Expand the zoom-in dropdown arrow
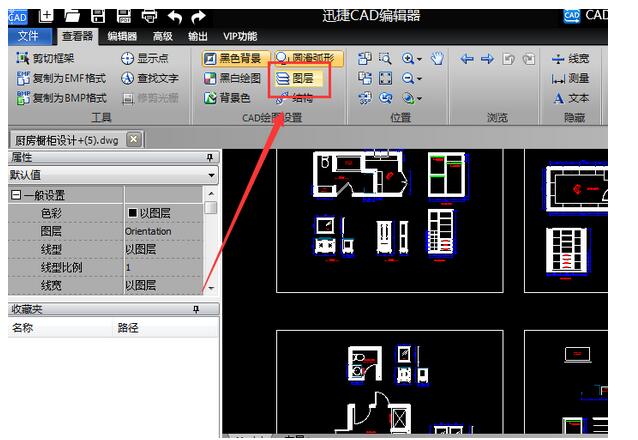Image resolution: width=638 pixels, height=440 pixels. (x=420, y=59)
